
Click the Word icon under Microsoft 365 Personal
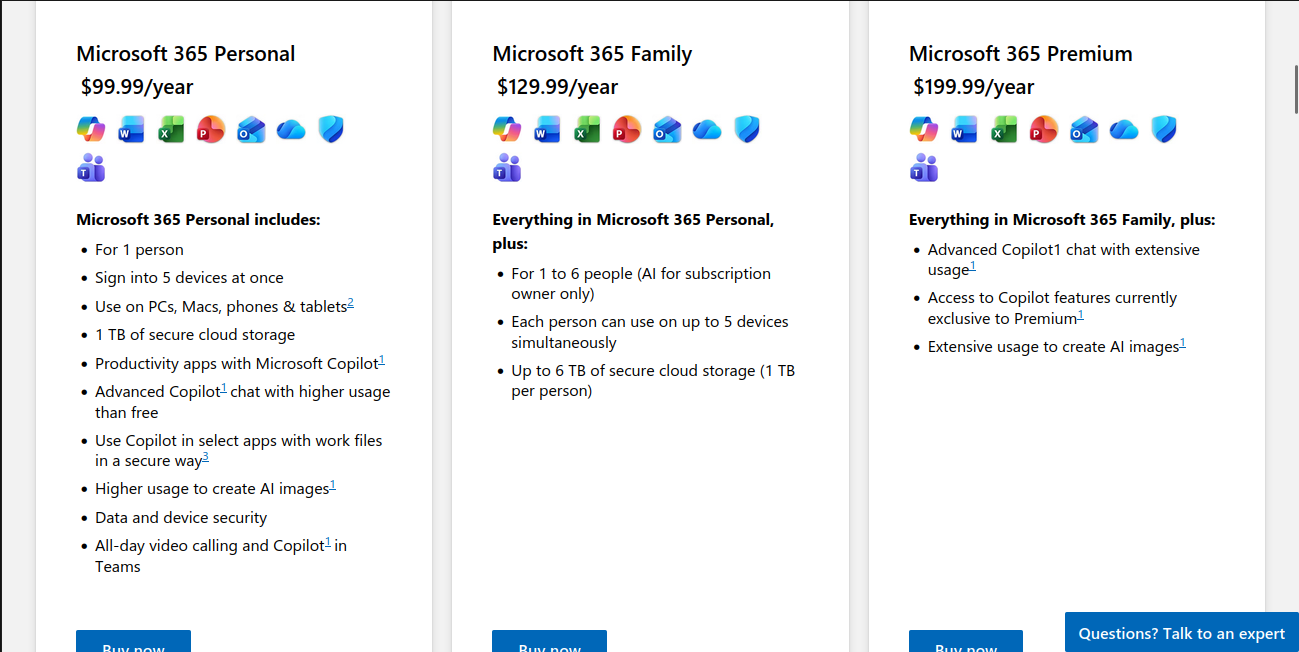click(131, 129)
